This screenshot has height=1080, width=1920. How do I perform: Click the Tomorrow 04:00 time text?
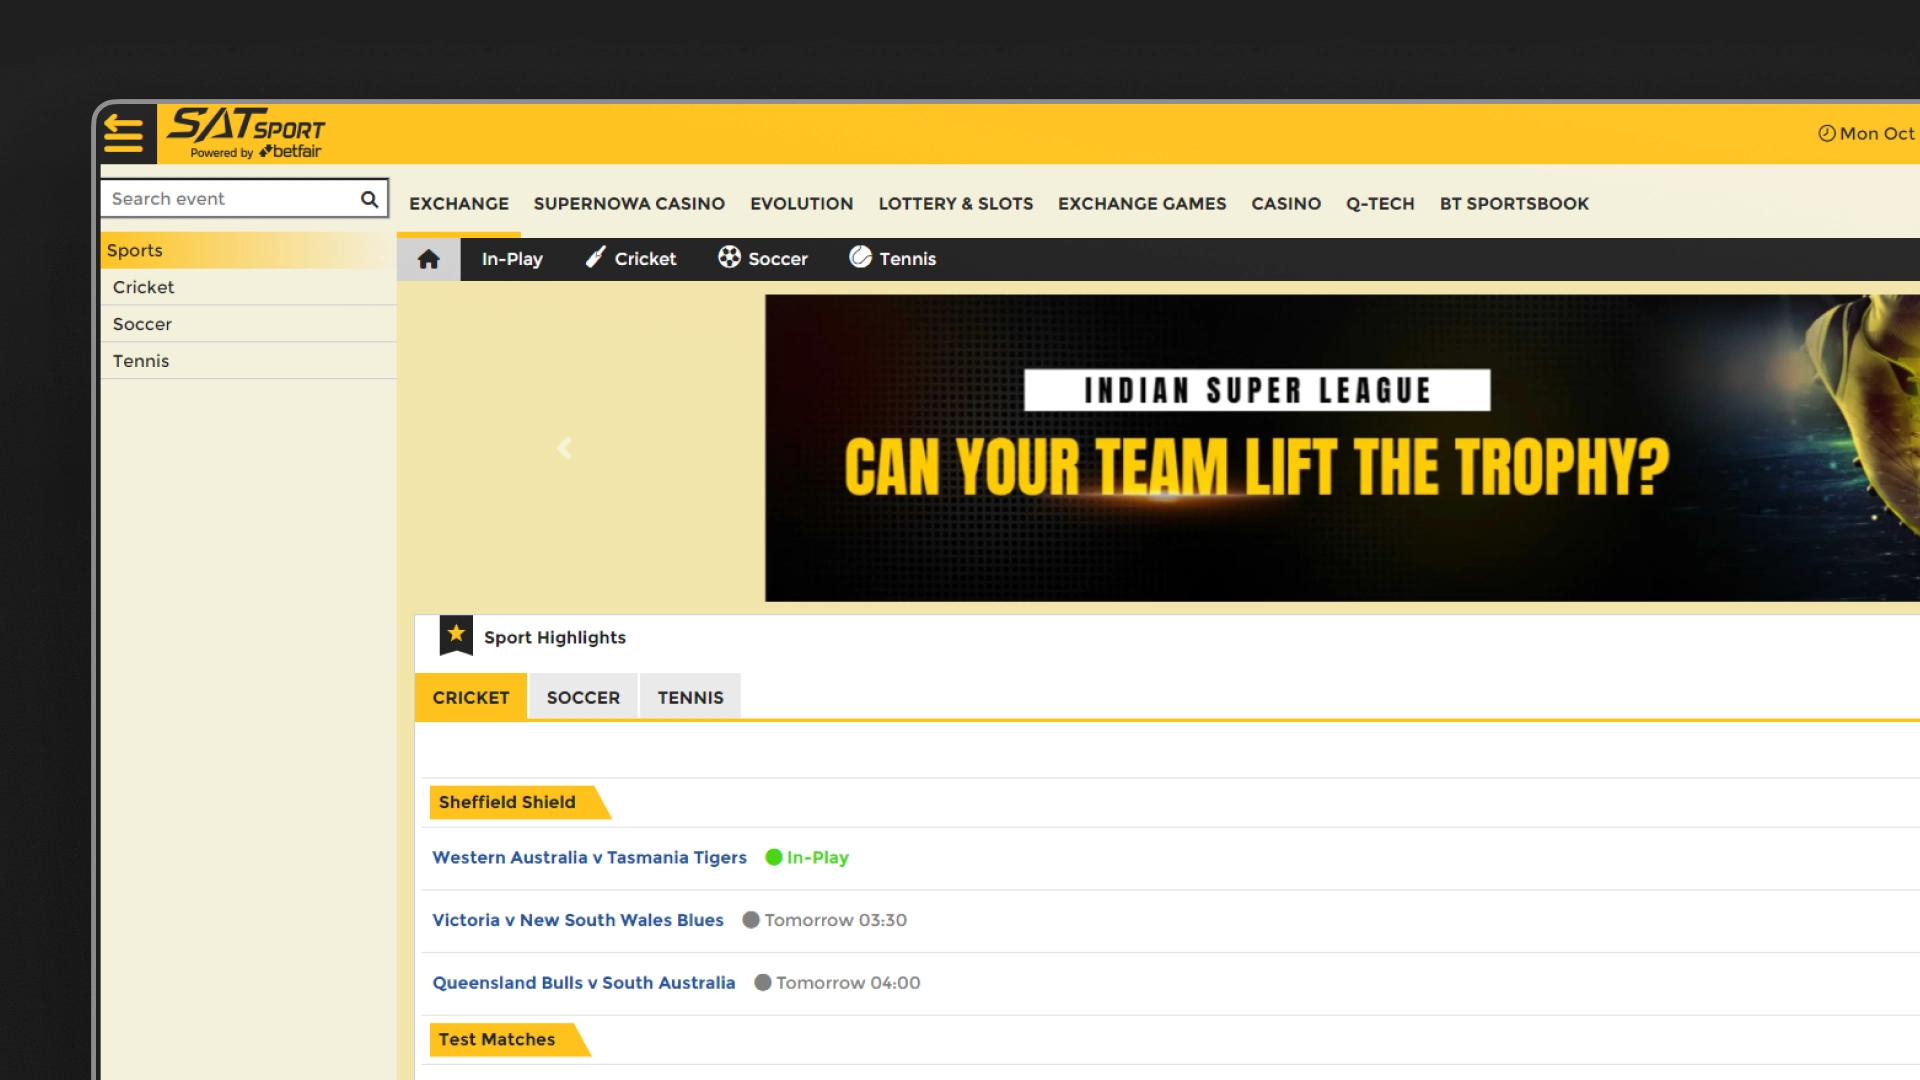pyautogui.click(x=848, y=983)
